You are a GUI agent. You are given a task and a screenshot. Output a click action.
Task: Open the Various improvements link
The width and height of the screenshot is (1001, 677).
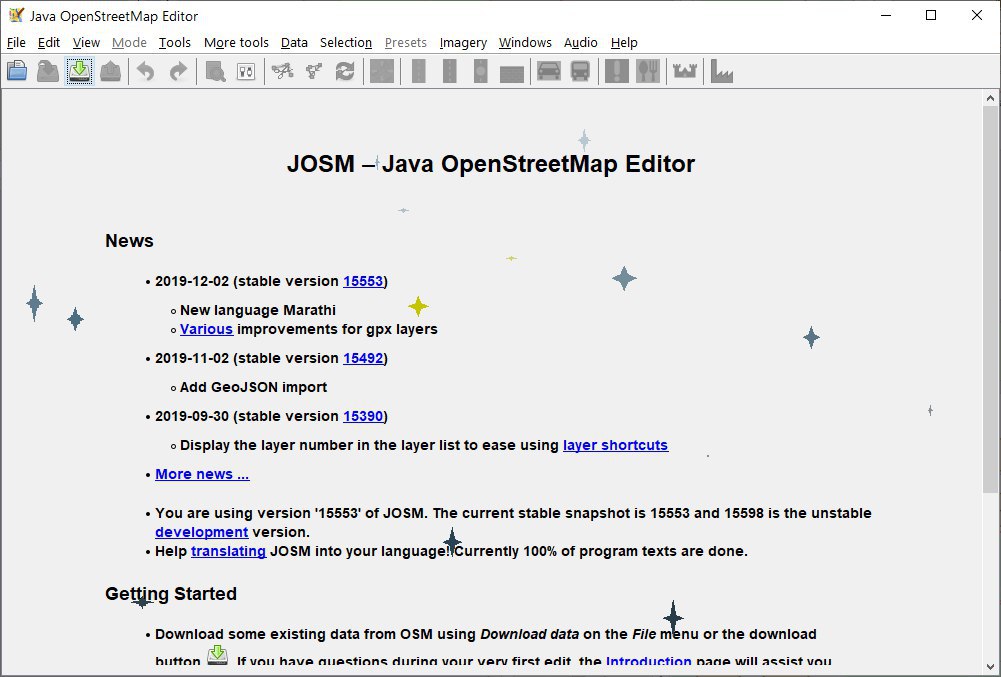coord(206,330)
